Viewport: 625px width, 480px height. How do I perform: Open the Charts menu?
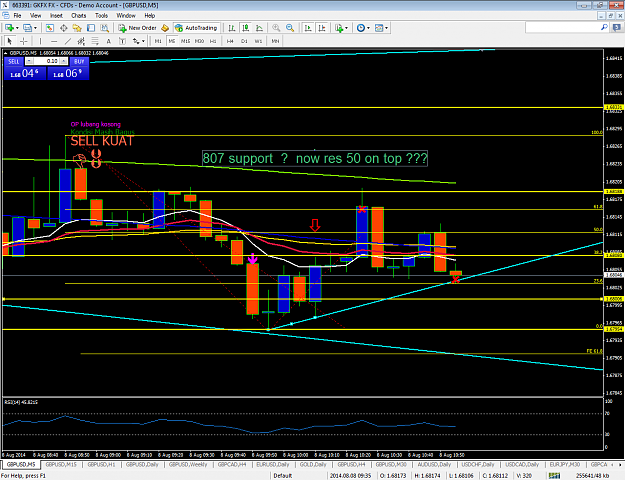[79, 16]
